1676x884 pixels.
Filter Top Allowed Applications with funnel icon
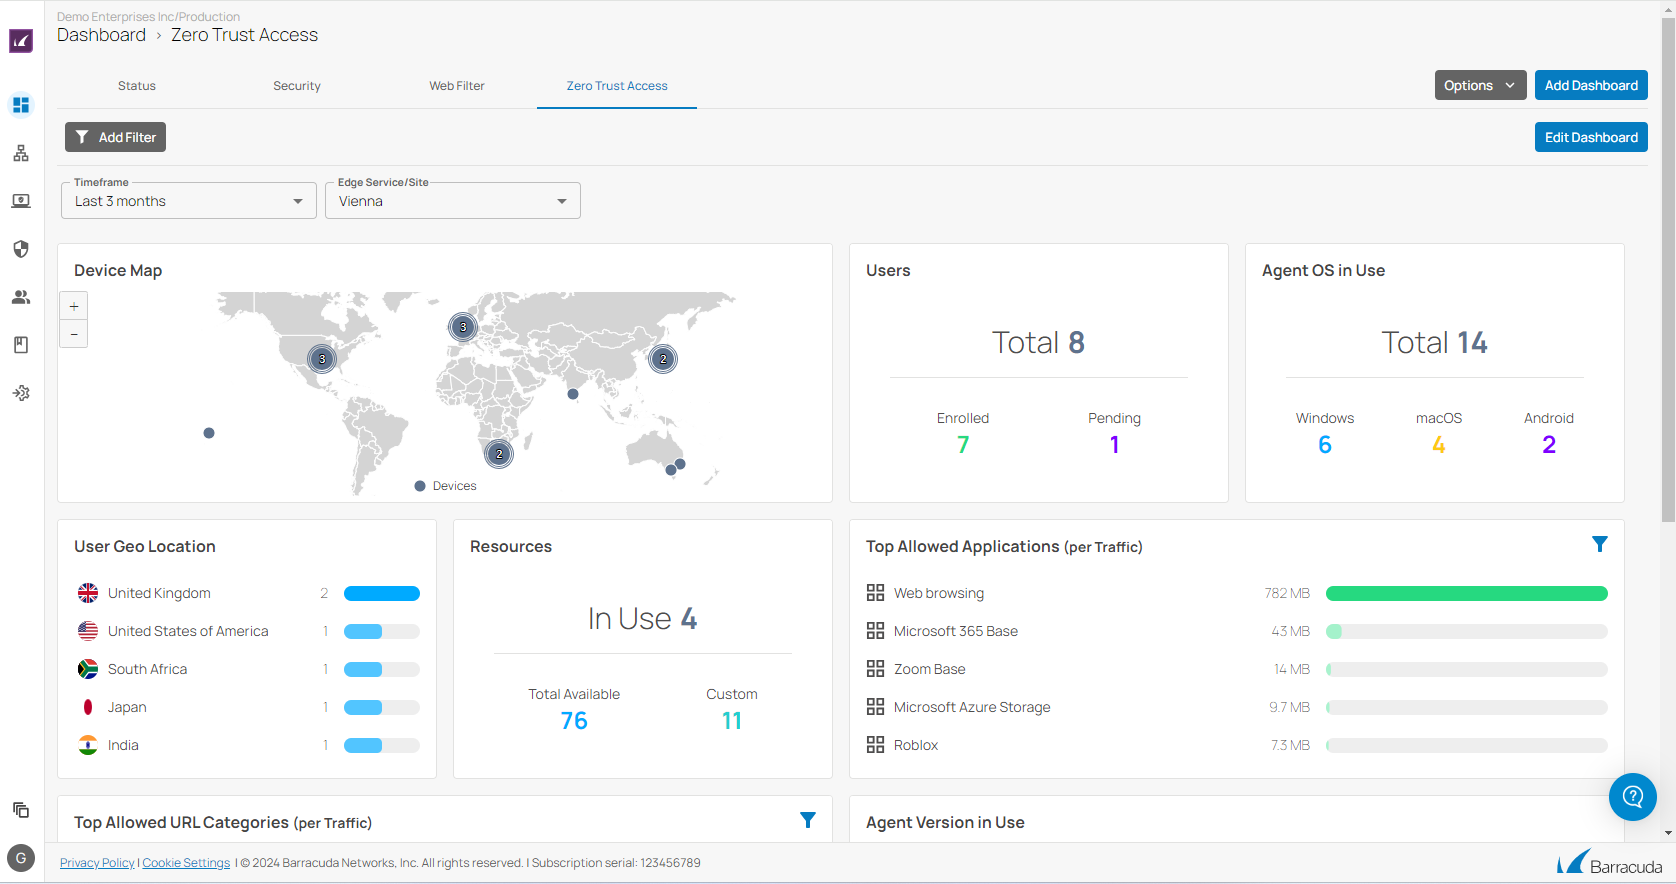tap(1600, 544)
